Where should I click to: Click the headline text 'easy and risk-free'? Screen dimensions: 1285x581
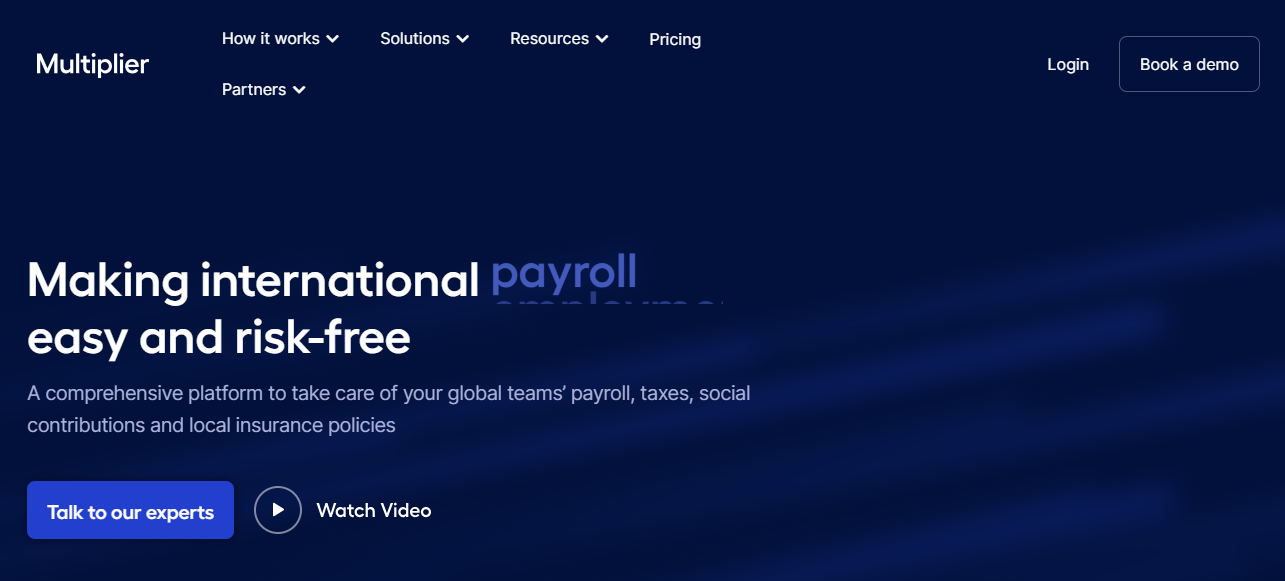219,338
